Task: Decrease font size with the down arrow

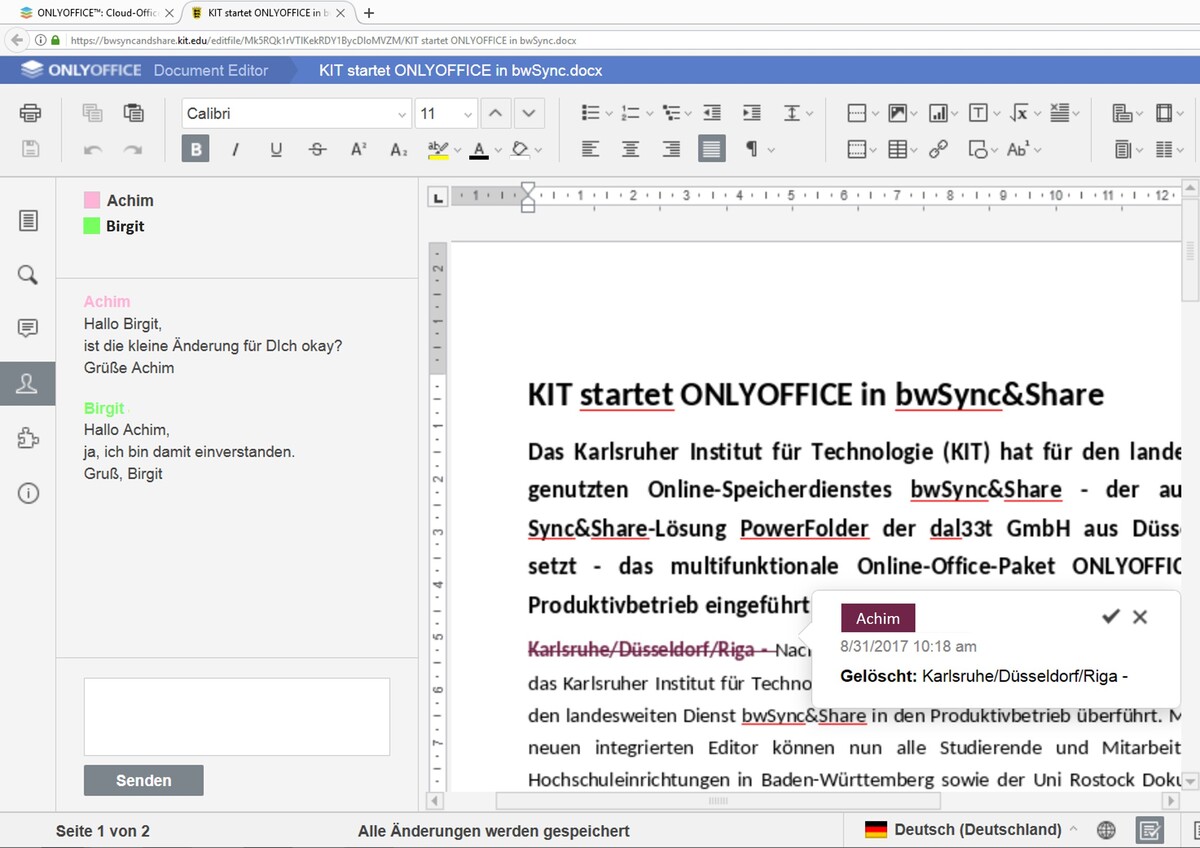Action: coord(529,113)
